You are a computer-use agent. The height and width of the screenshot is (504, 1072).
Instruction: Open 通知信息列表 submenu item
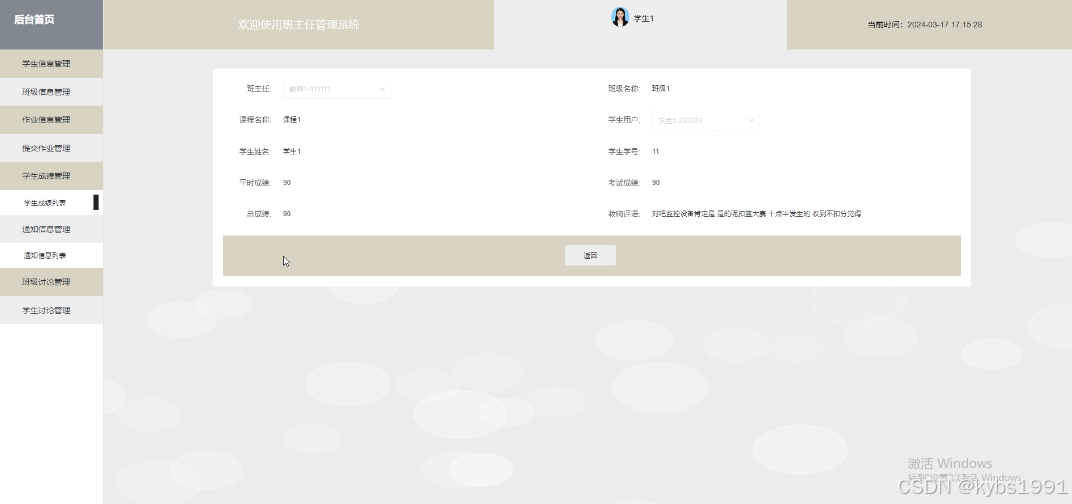[51, 255]
